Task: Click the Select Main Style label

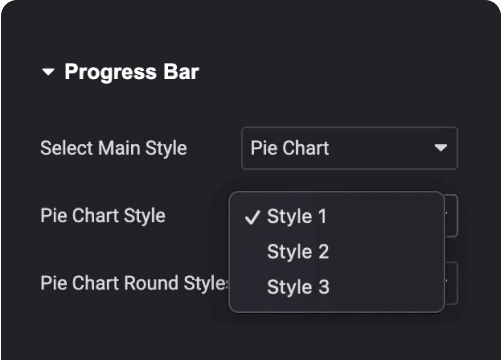Action: (113, 148)
